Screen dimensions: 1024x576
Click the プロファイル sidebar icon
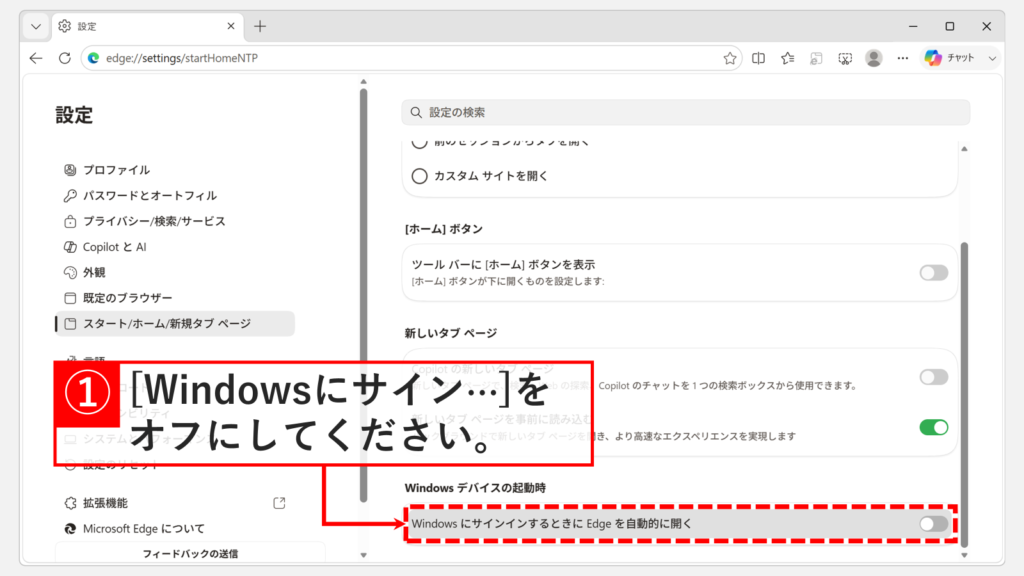pyautogui.click(x=70, y=170)
